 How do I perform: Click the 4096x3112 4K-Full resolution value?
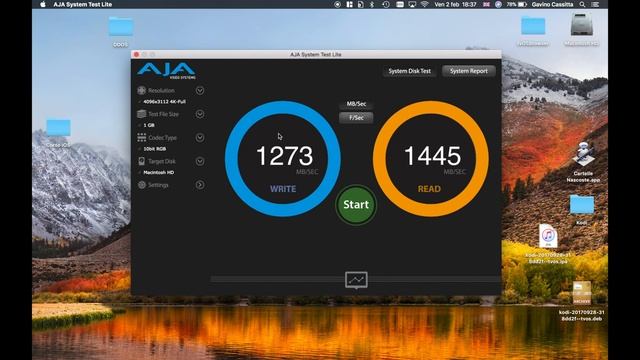point(164,102)
